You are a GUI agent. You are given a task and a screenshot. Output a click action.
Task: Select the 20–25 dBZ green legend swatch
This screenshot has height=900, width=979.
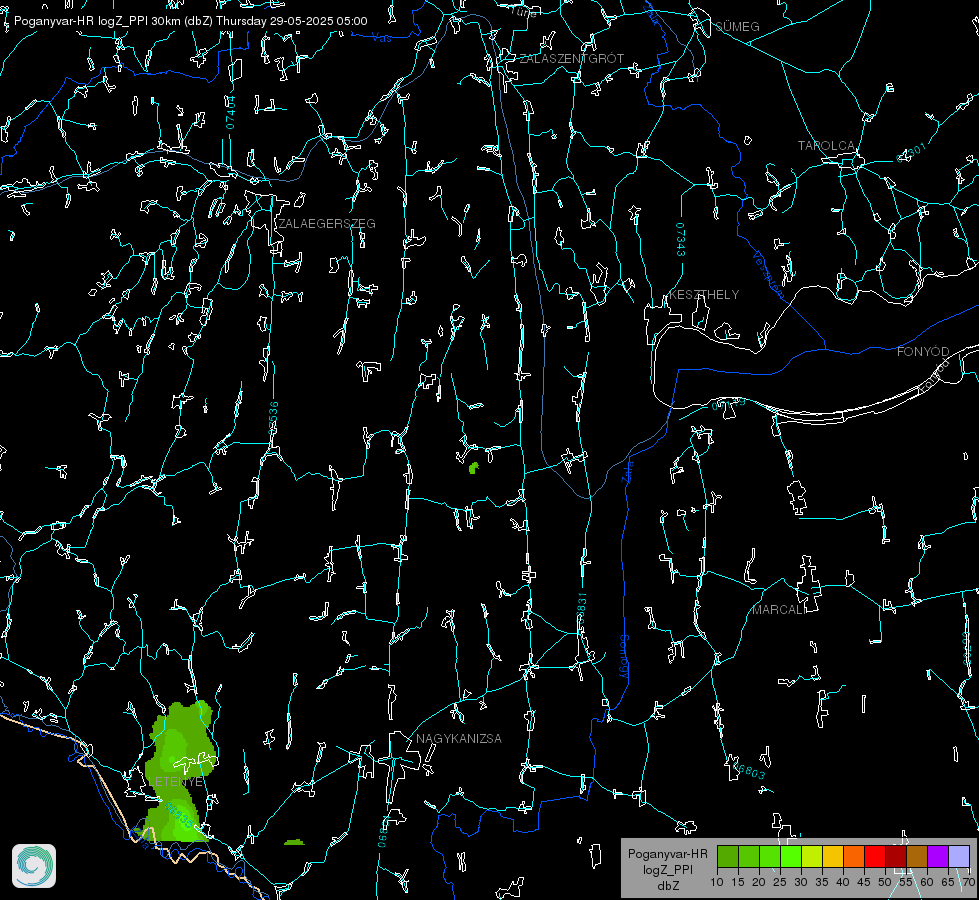click(770, 856)
